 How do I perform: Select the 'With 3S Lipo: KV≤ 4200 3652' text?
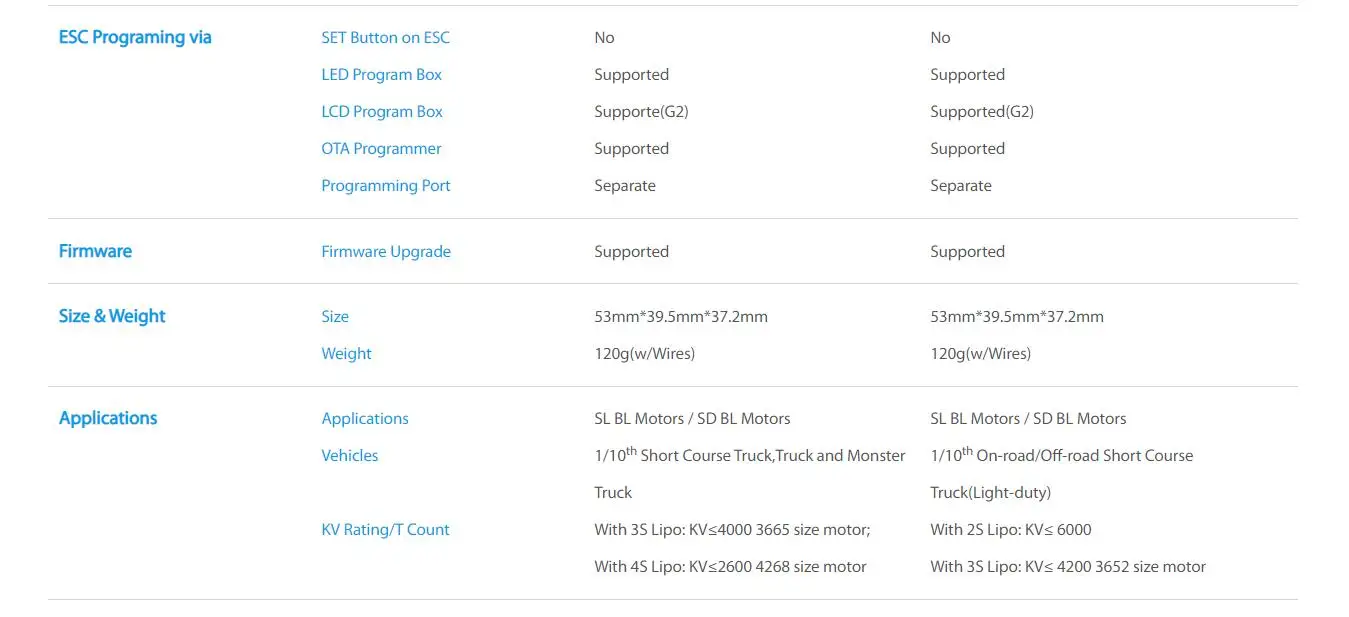(x=1030, y=567)
